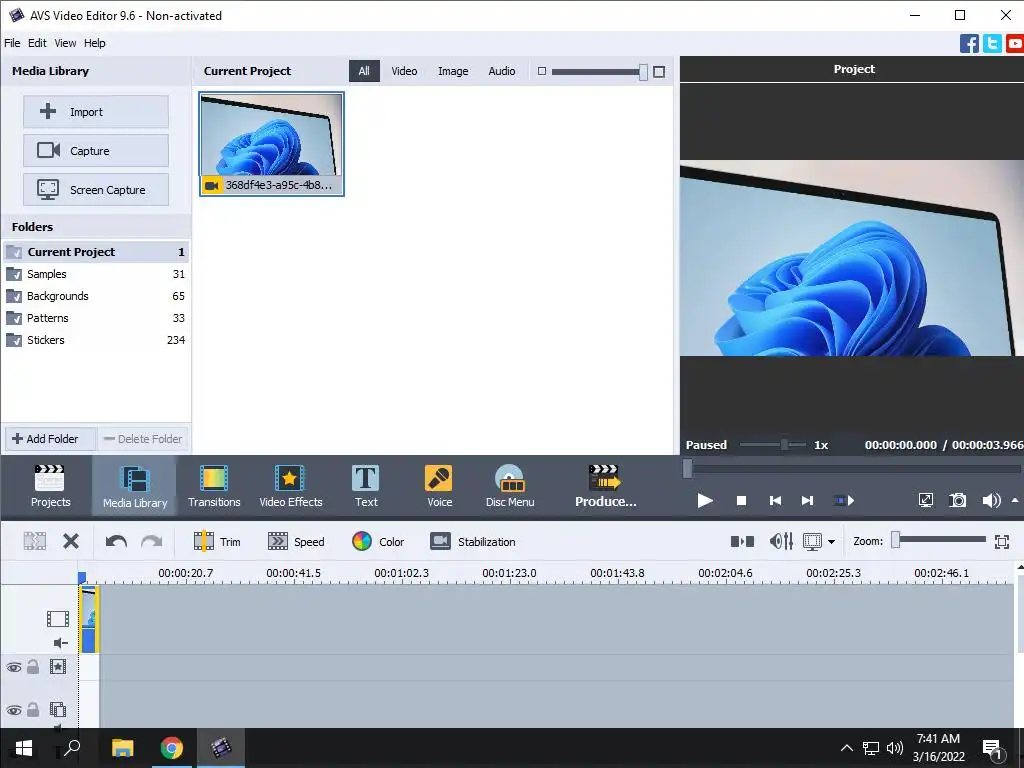Play the project preview
The image size is (1024, 768).
pyautogui.click(x=705, y=500)
